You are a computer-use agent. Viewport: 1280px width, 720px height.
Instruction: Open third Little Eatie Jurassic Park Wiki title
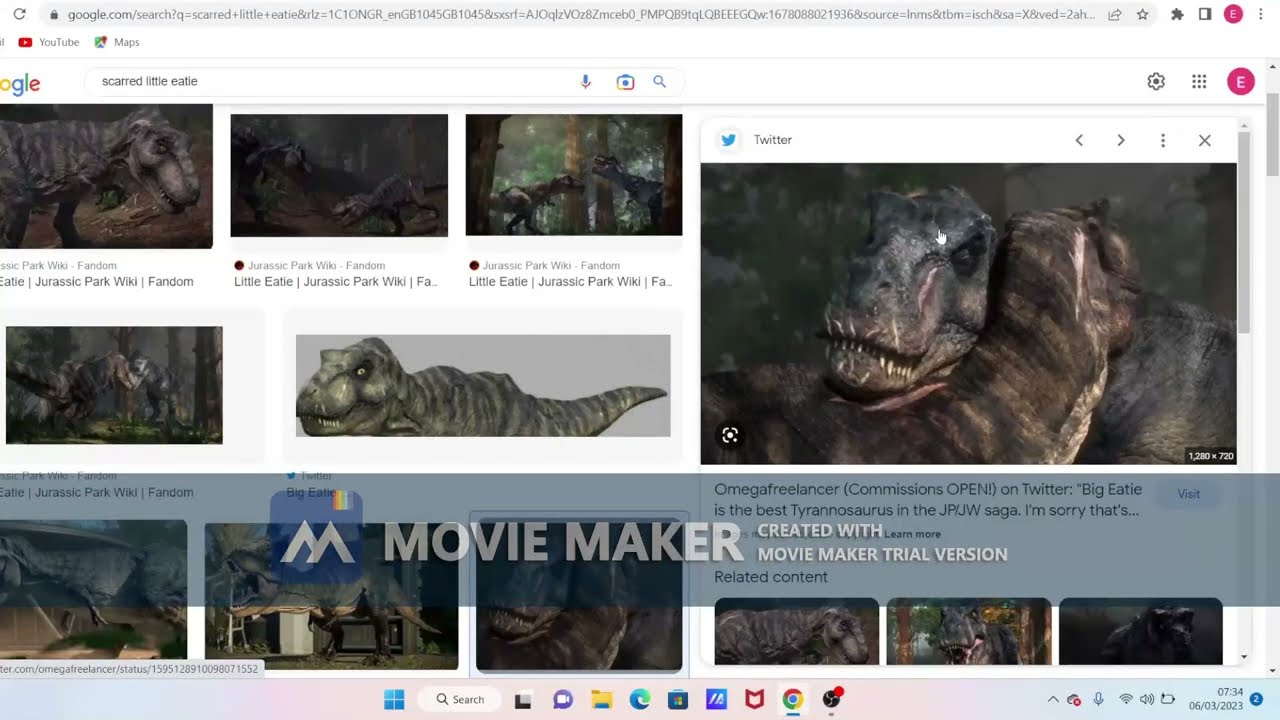(x=571, y=282)
